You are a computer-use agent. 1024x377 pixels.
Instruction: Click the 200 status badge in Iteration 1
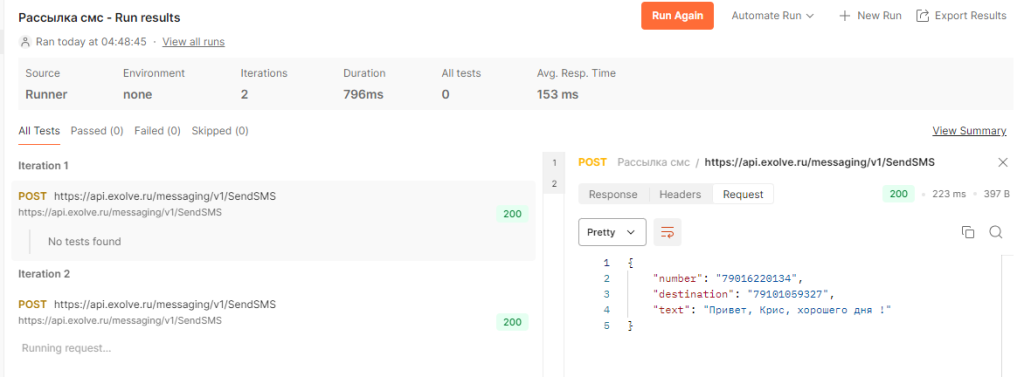(x=513, y=214)
